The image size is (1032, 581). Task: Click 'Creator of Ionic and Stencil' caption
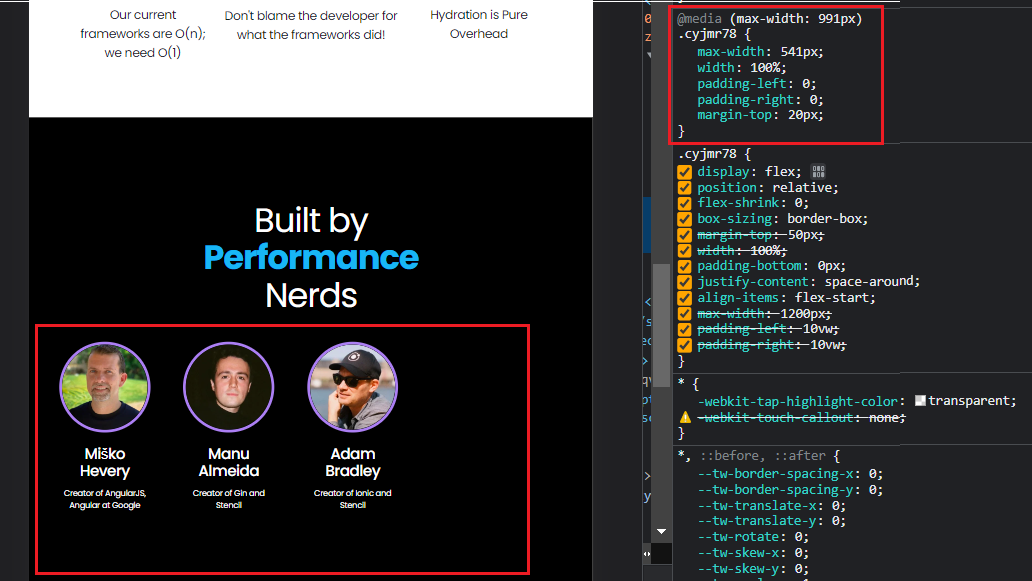[353, 499]
